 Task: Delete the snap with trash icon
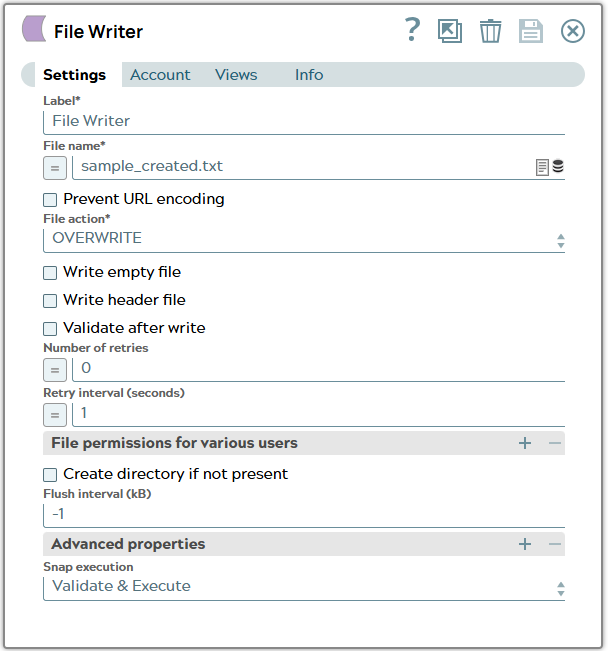[x=490, y=31]
